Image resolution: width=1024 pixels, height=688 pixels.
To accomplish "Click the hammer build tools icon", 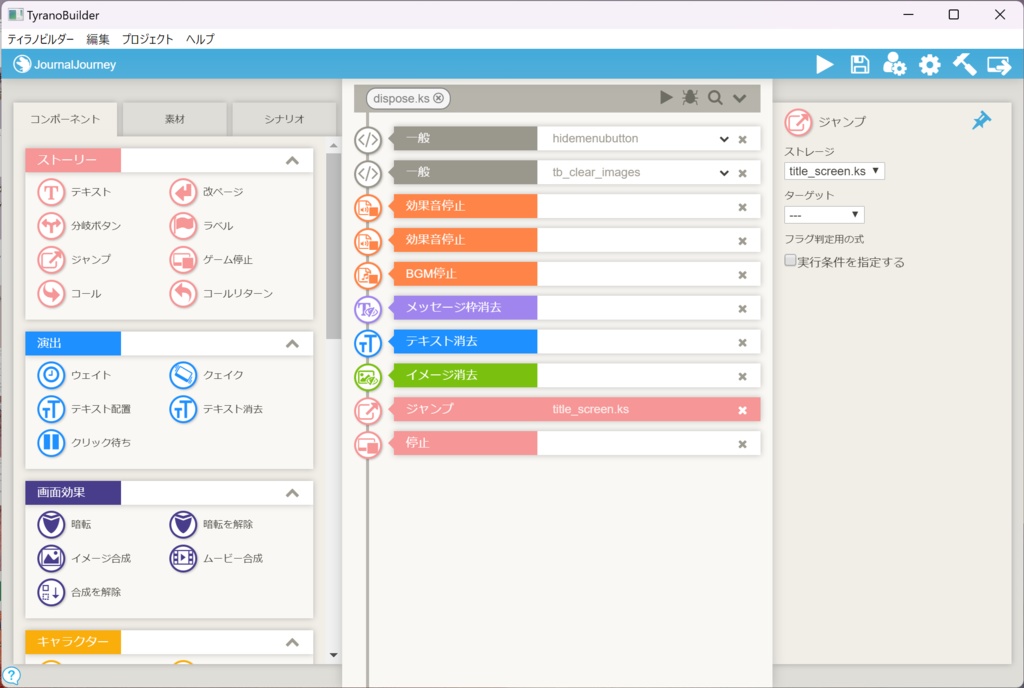I will 964,65.
